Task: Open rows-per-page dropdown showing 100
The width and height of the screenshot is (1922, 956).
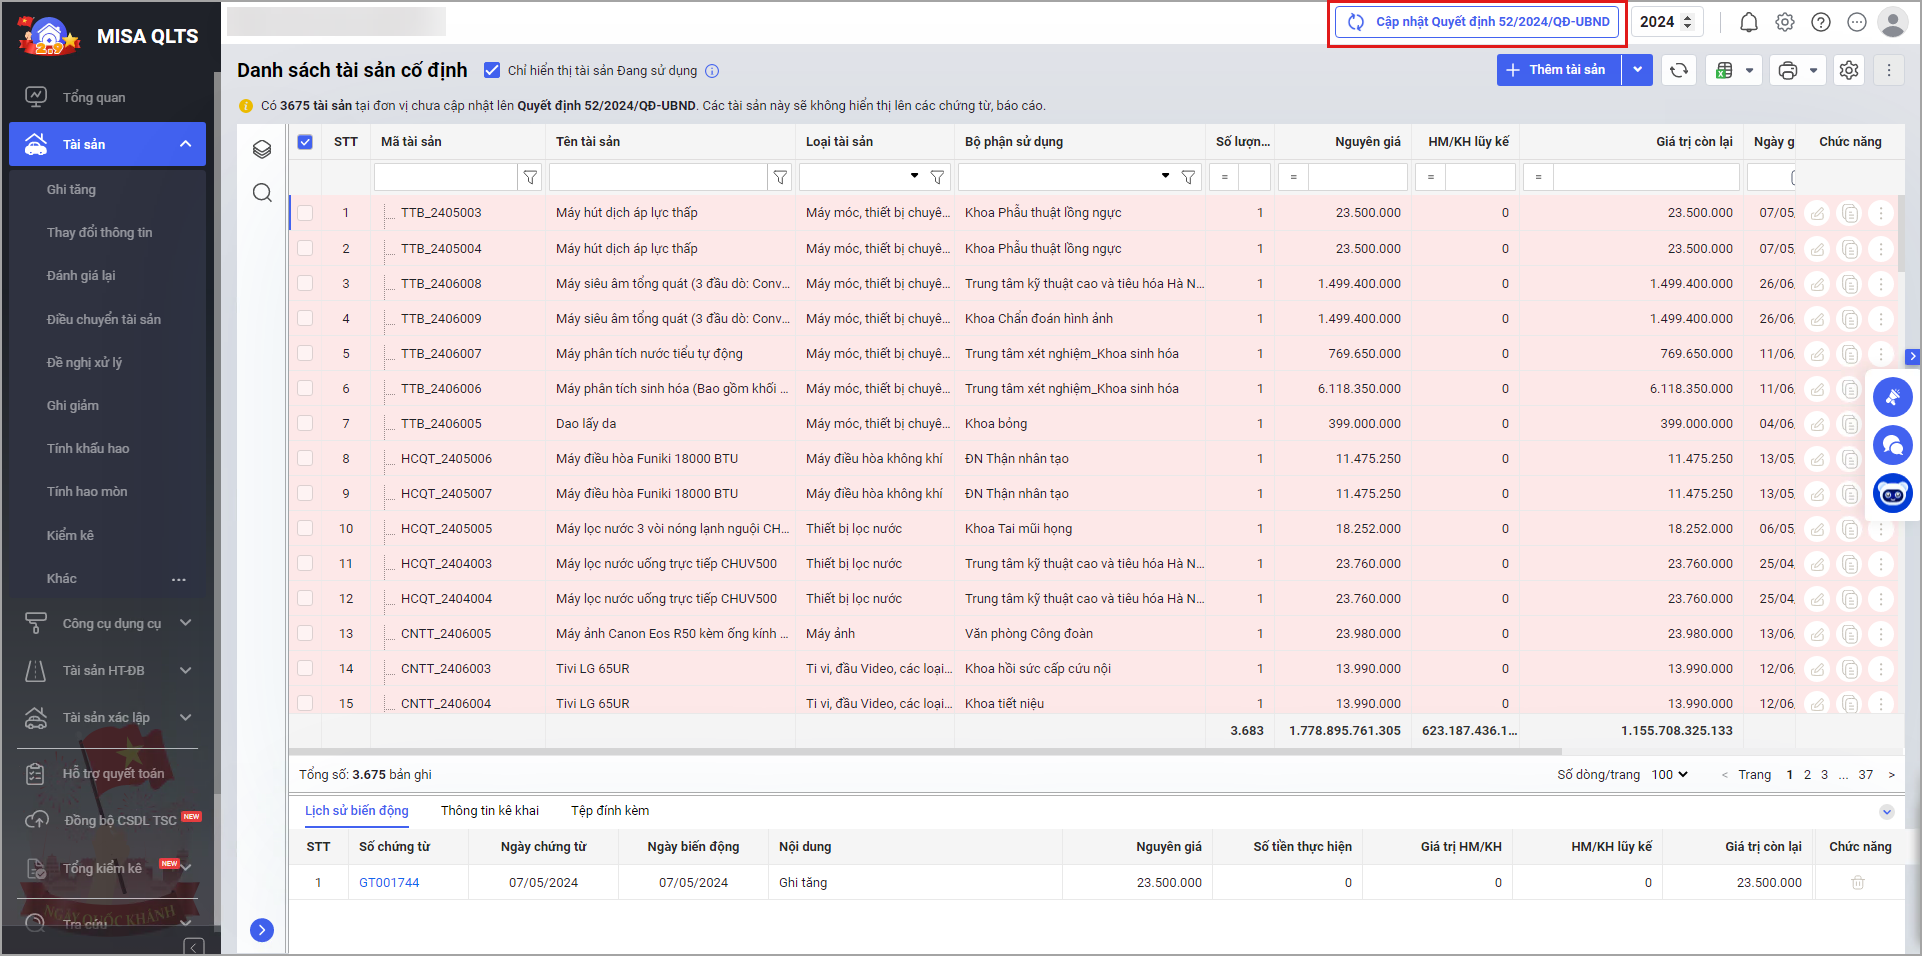Action: click(1669, 775)
